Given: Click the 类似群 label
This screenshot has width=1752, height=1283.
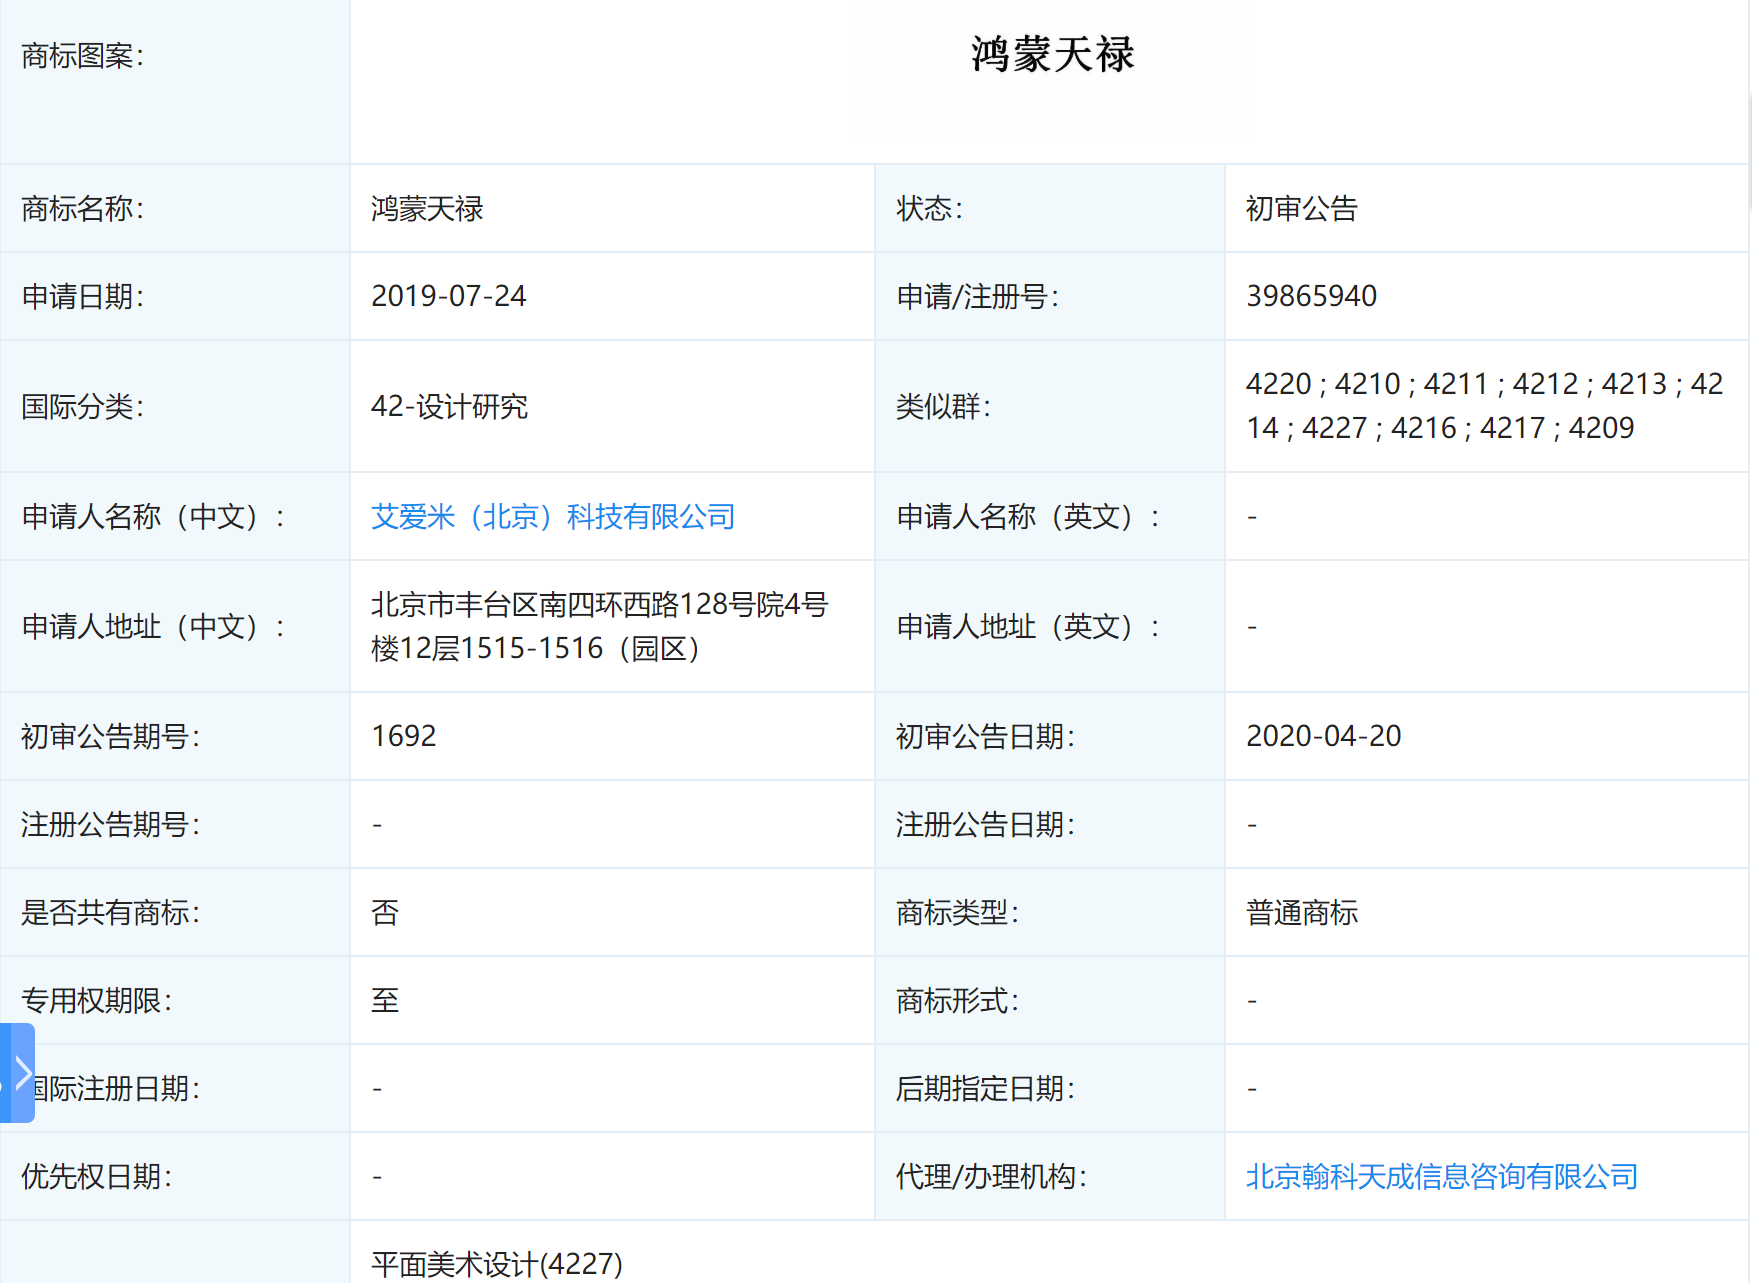Looking at the screenshot, I should 943,407.
